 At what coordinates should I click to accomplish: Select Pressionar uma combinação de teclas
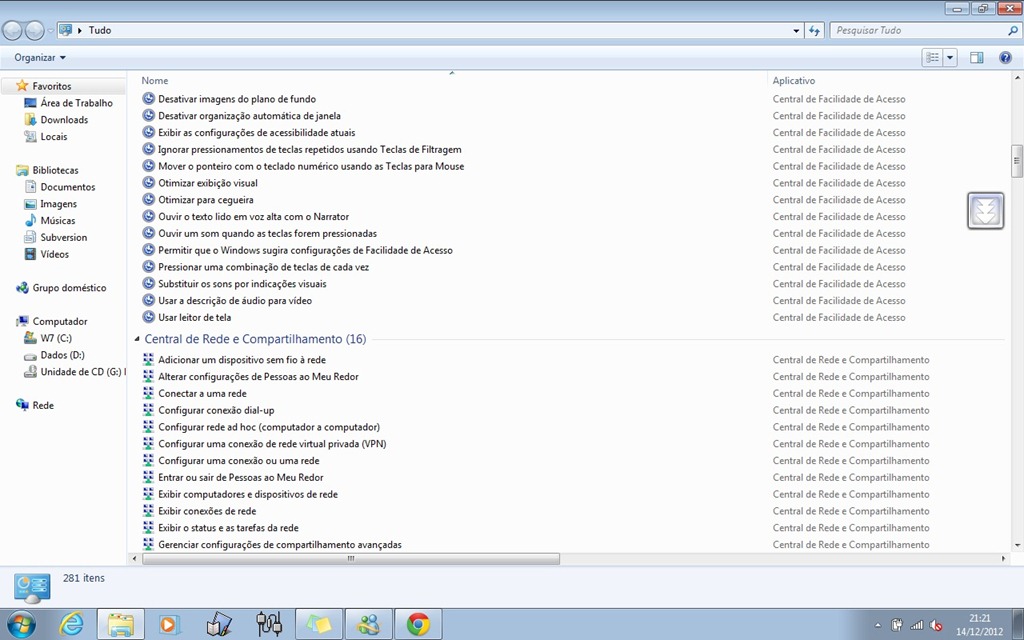point(263,267)
